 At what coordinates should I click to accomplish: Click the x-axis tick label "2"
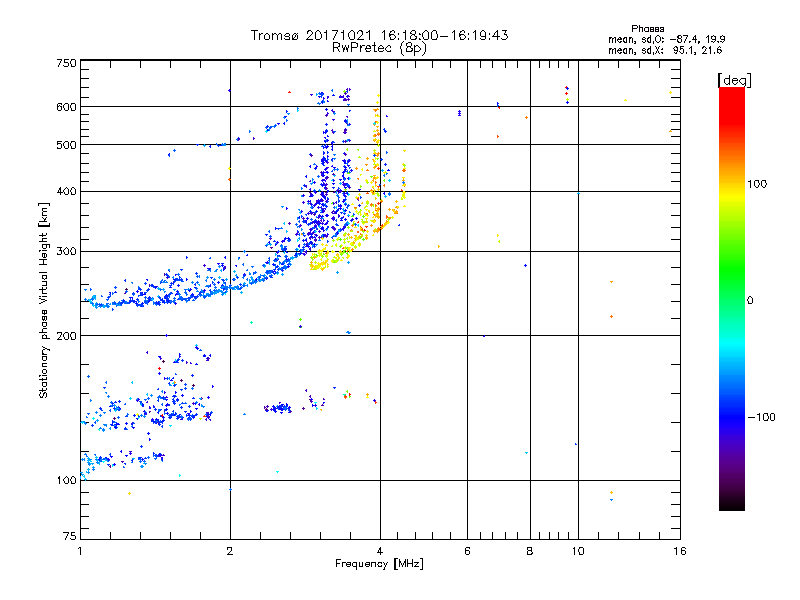tap(230, 551)
